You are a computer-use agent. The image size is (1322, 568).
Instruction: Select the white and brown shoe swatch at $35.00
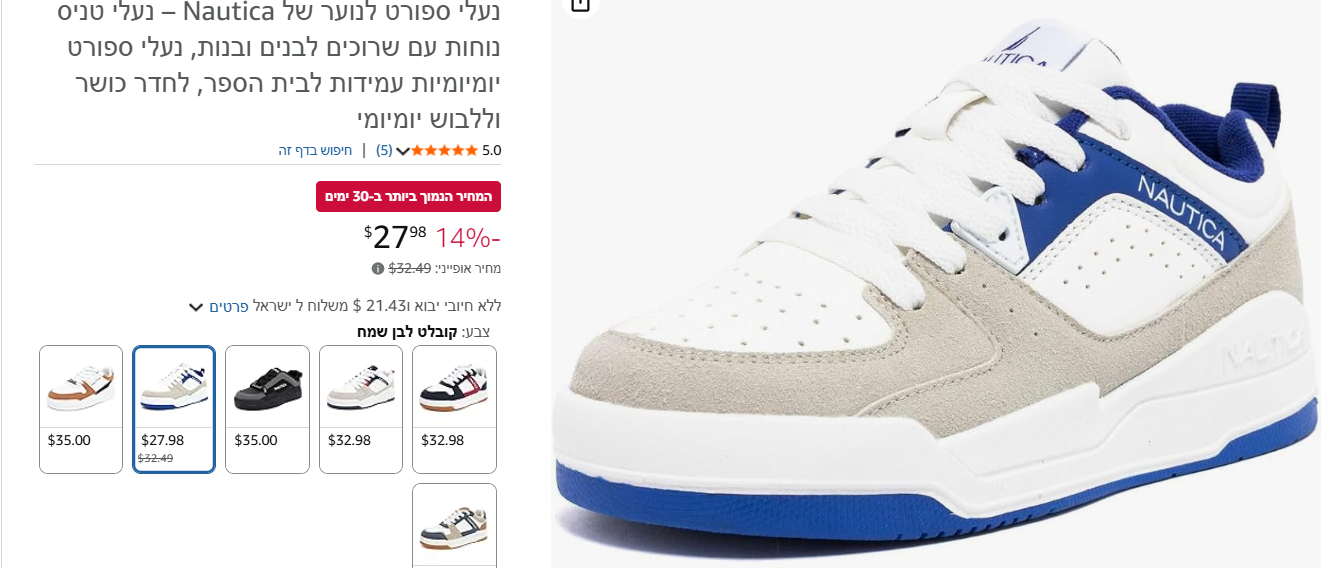point(81,409)
